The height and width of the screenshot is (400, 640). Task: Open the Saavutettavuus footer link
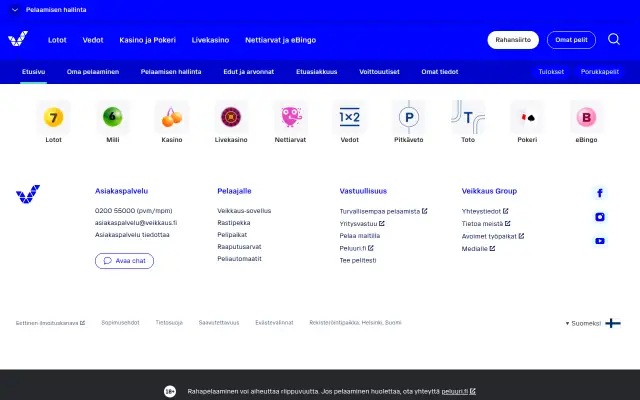pos(219,323)
